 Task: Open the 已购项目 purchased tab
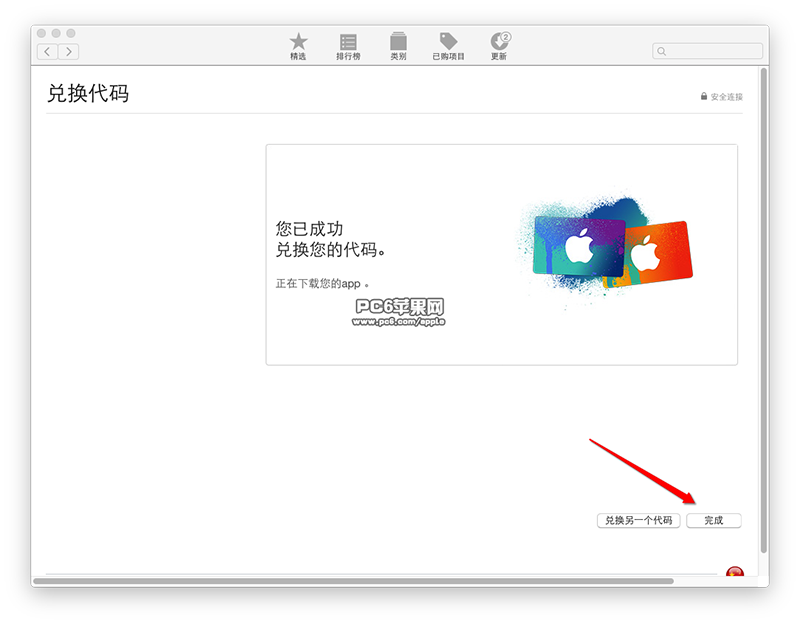coord(448,45)
